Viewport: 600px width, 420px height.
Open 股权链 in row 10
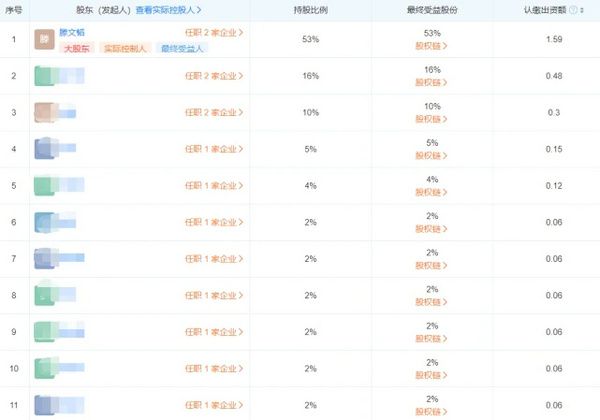point(431,375)
